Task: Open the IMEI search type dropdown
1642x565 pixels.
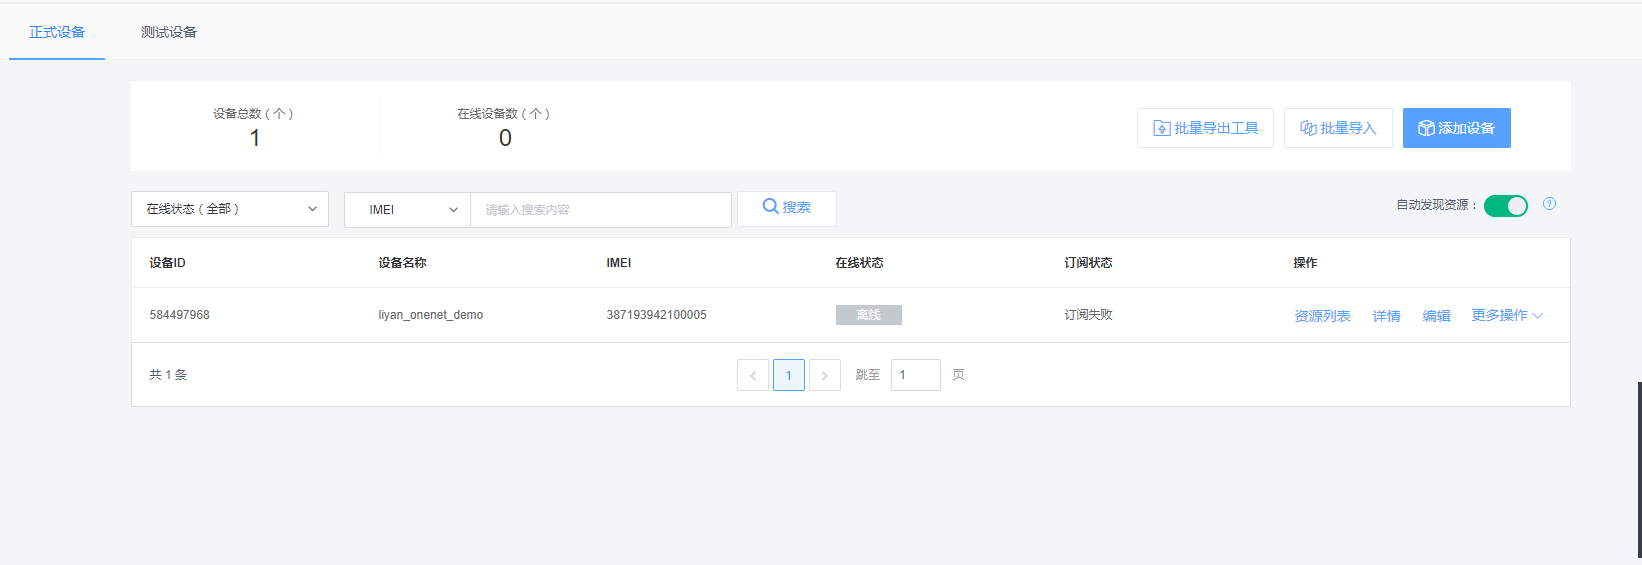Action: tap(407, 210)
